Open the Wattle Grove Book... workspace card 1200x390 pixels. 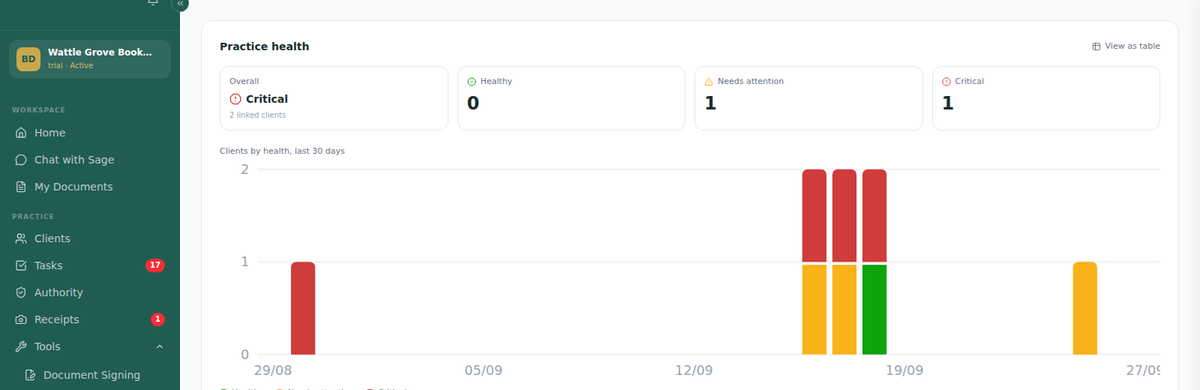click(x=90, y=59)
